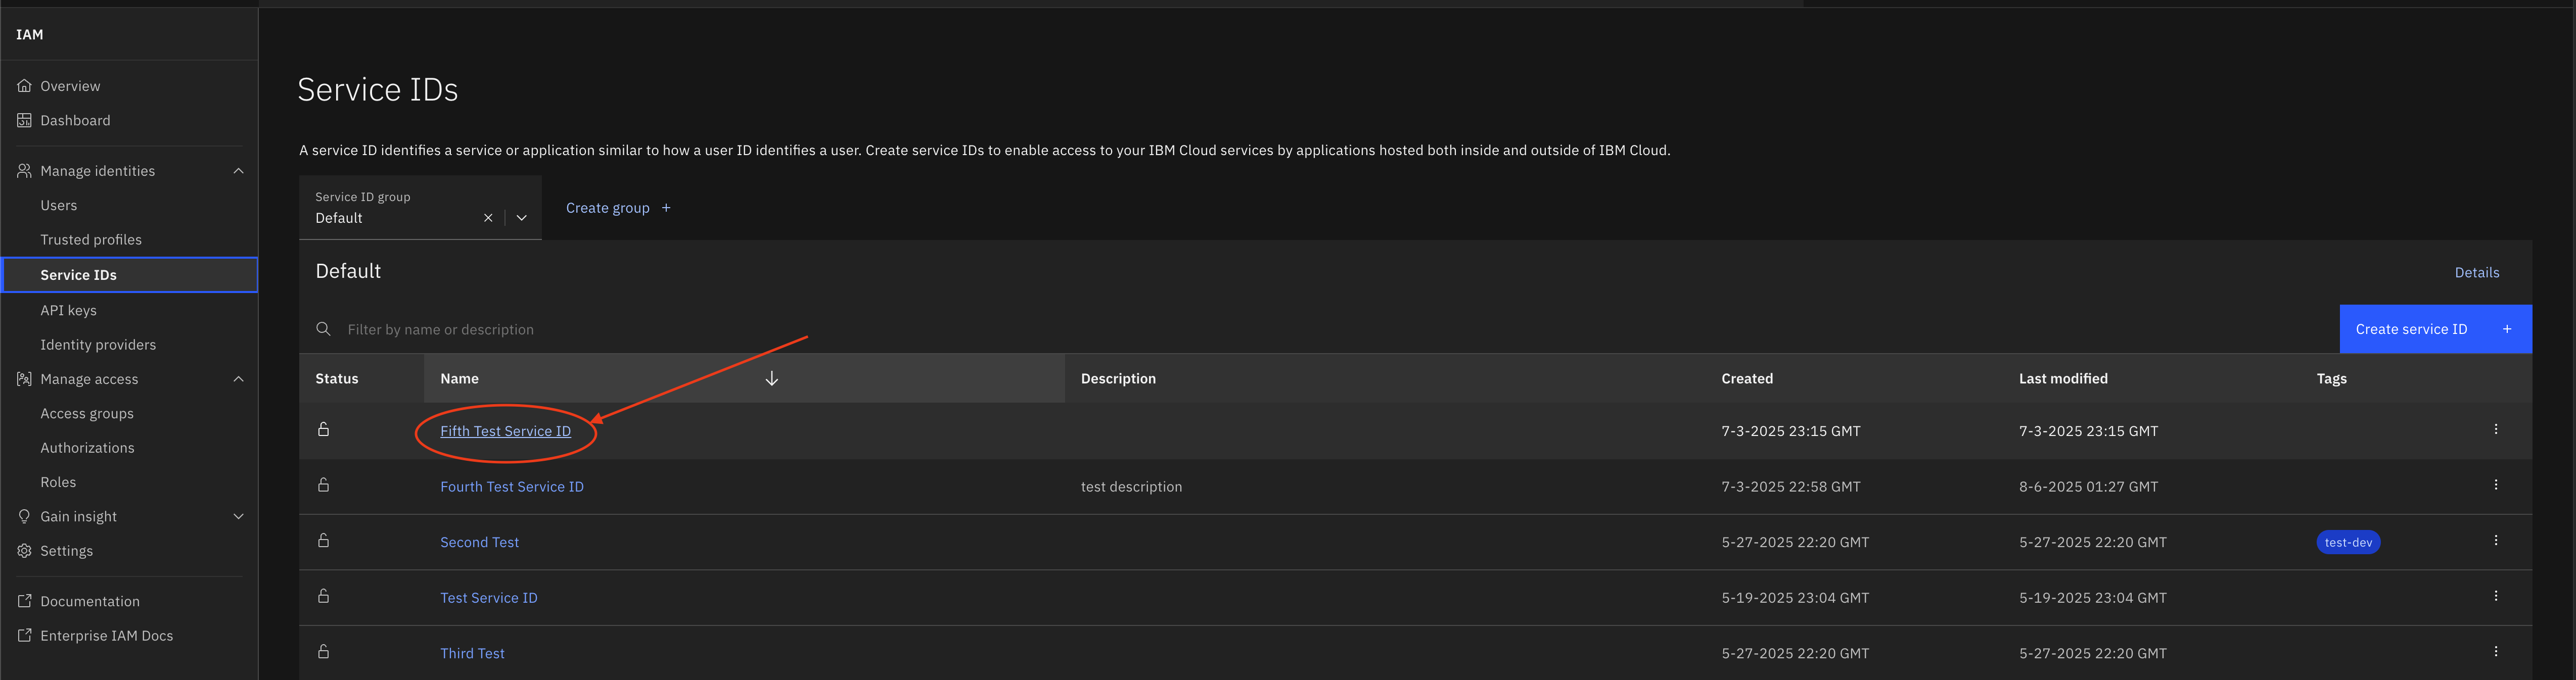Navigate to Authorizations
Viewport: 2576px width, 680px height.
[x=87, y=448]
